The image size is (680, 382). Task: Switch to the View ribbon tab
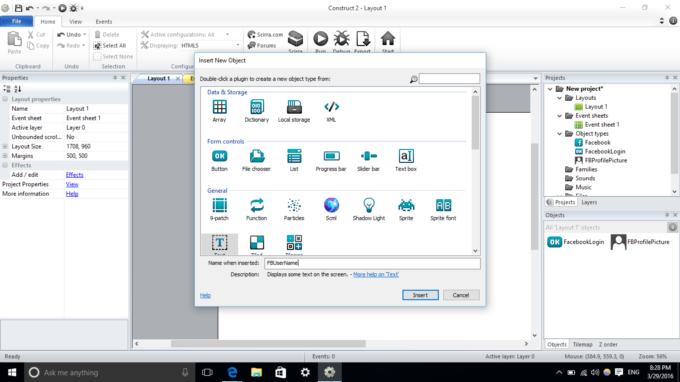(x=75, y=22)
